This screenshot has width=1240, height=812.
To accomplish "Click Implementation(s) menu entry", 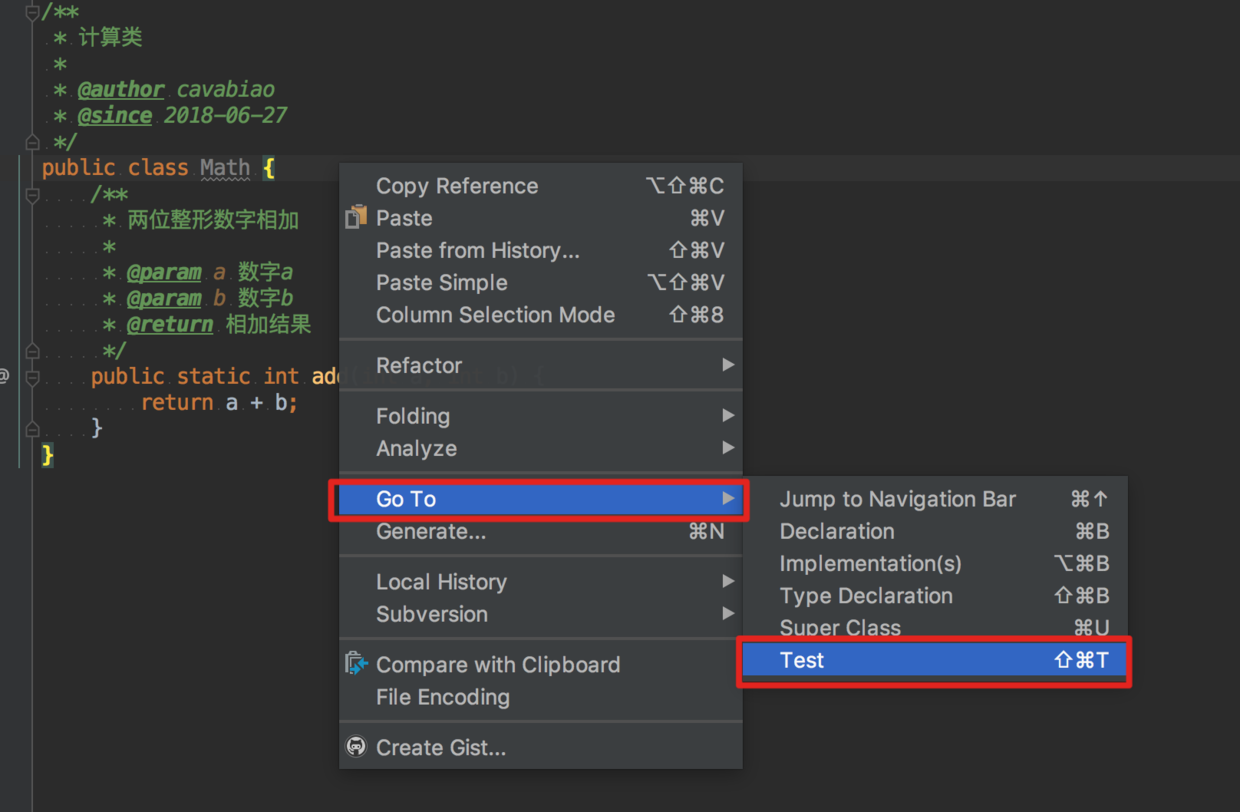I will (x=870, y=563).
